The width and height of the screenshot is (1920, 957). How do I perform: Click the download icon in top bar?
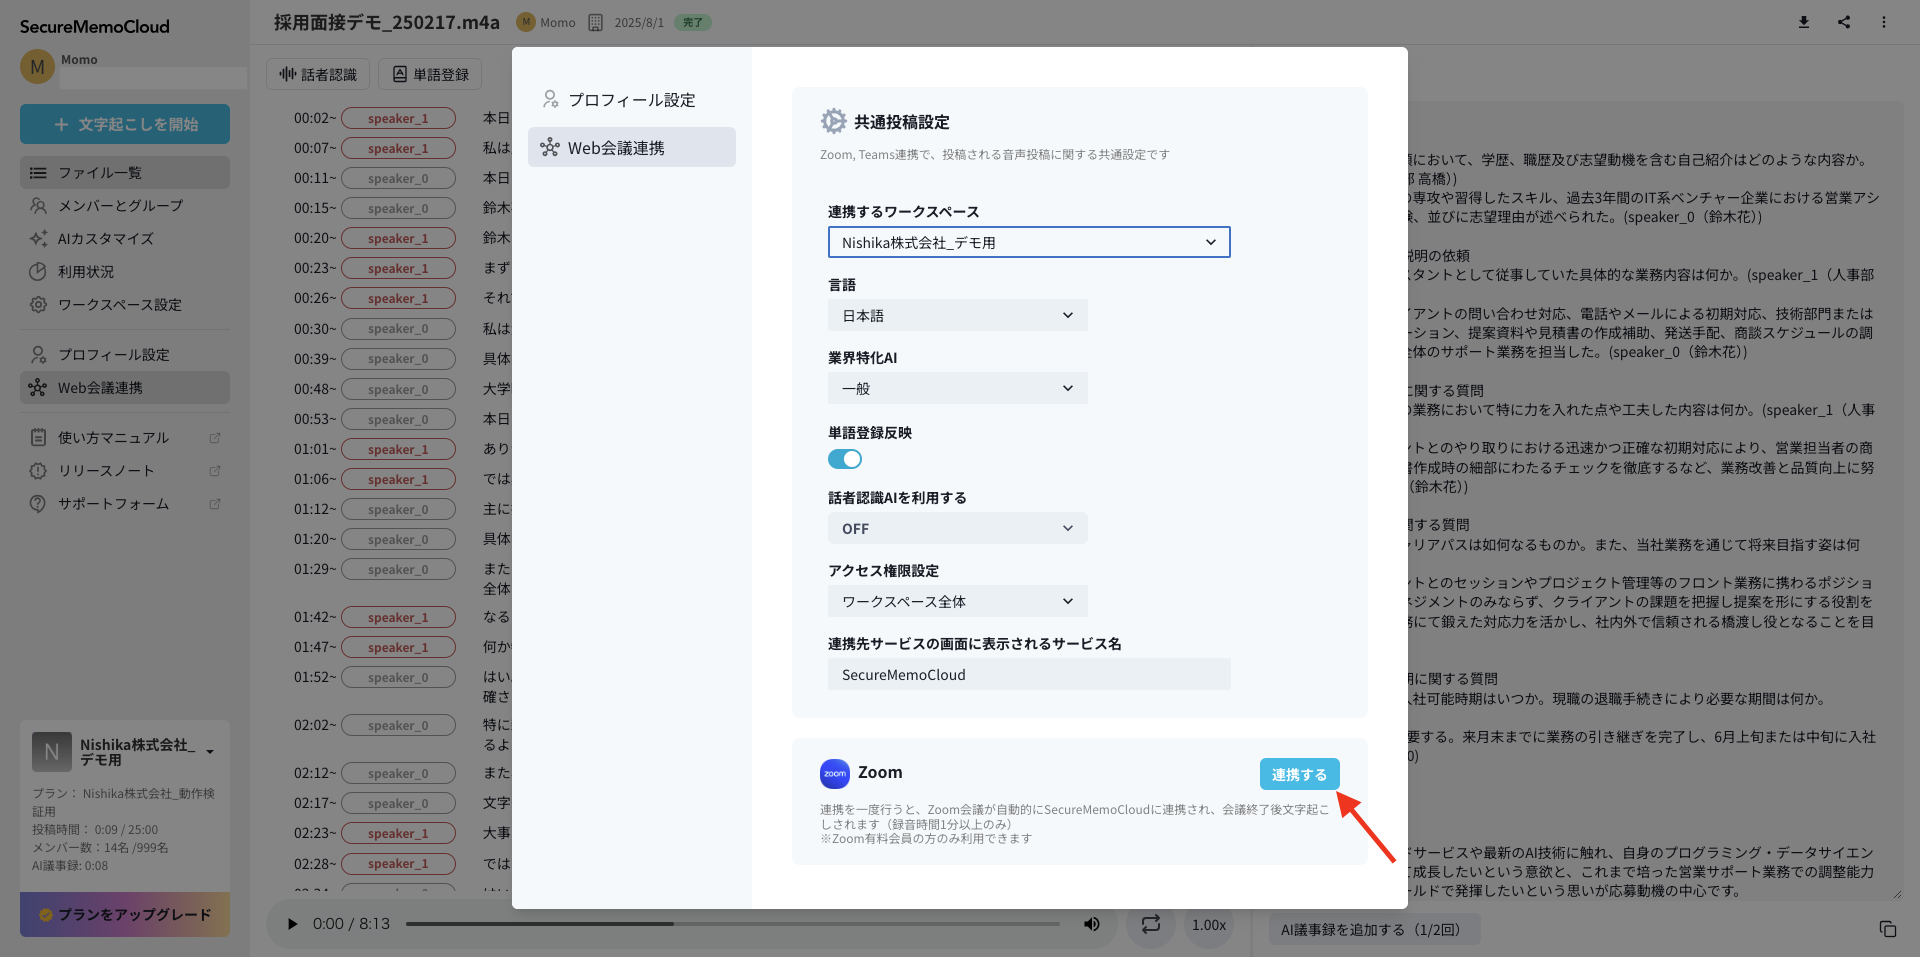pos(1804,22)
